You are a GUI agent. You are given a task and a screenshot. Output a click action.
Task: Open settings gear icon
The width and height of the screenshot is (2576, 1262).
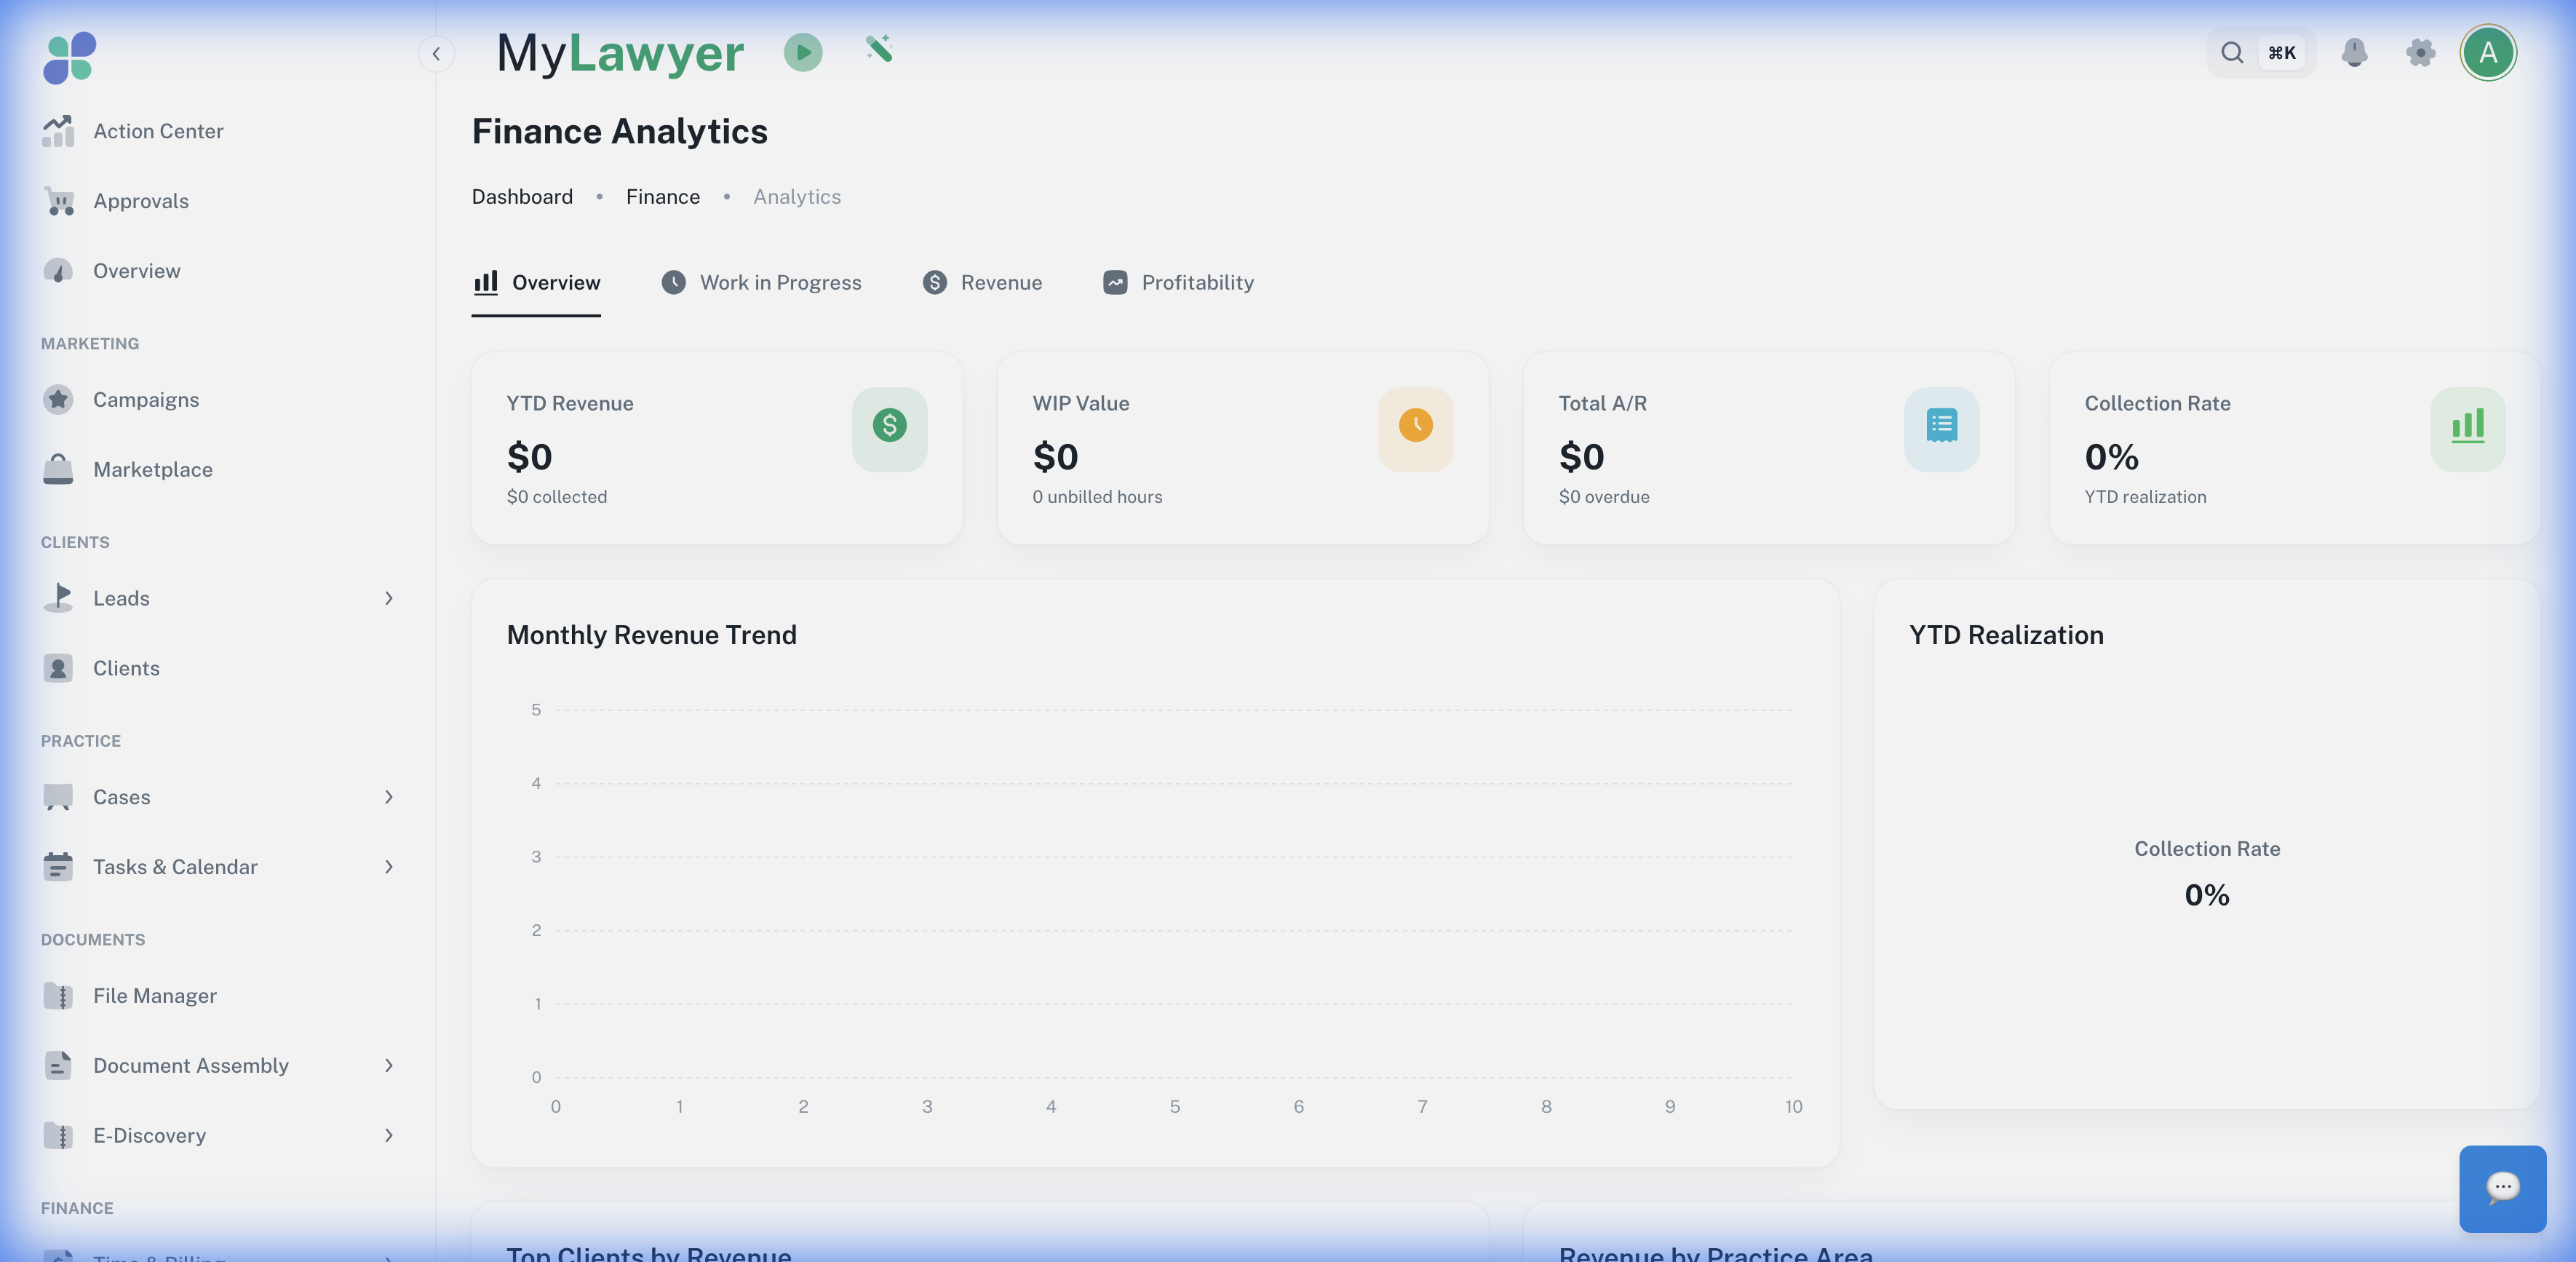(x=2420, y=53)
